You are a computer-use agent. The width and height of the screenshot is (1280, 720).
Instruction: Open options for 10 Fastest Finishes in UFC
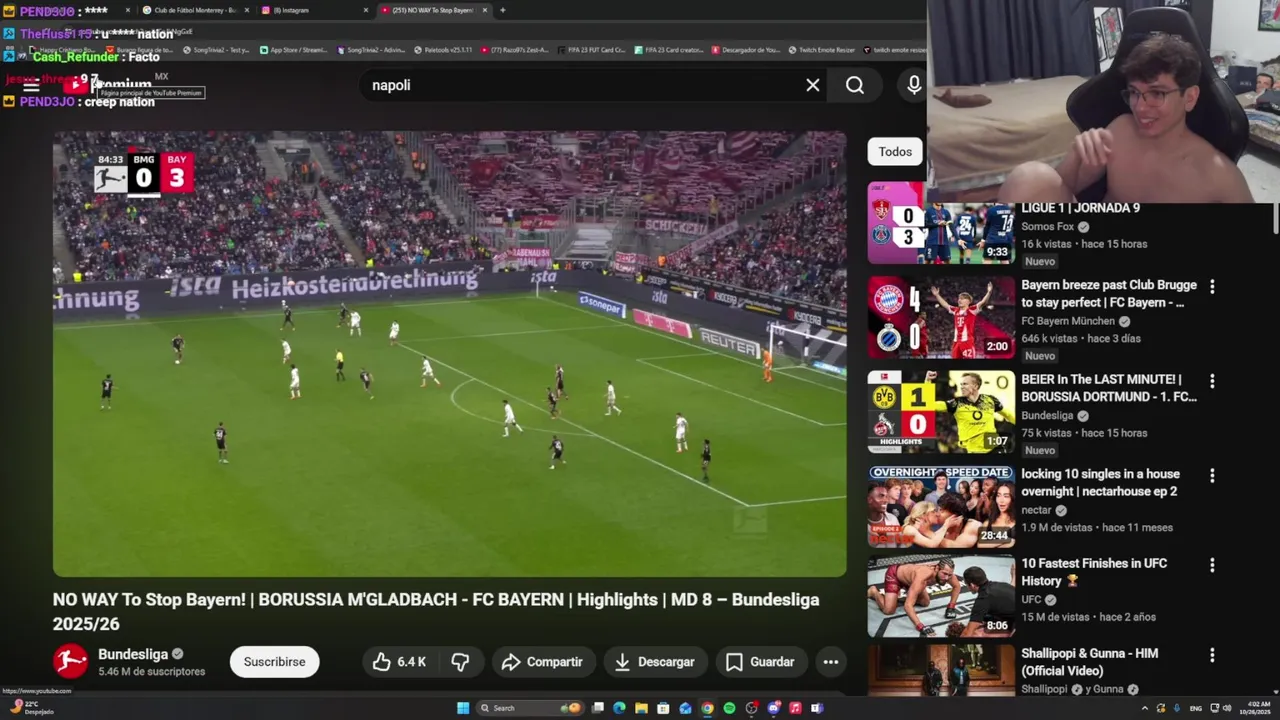(1212, 565)
